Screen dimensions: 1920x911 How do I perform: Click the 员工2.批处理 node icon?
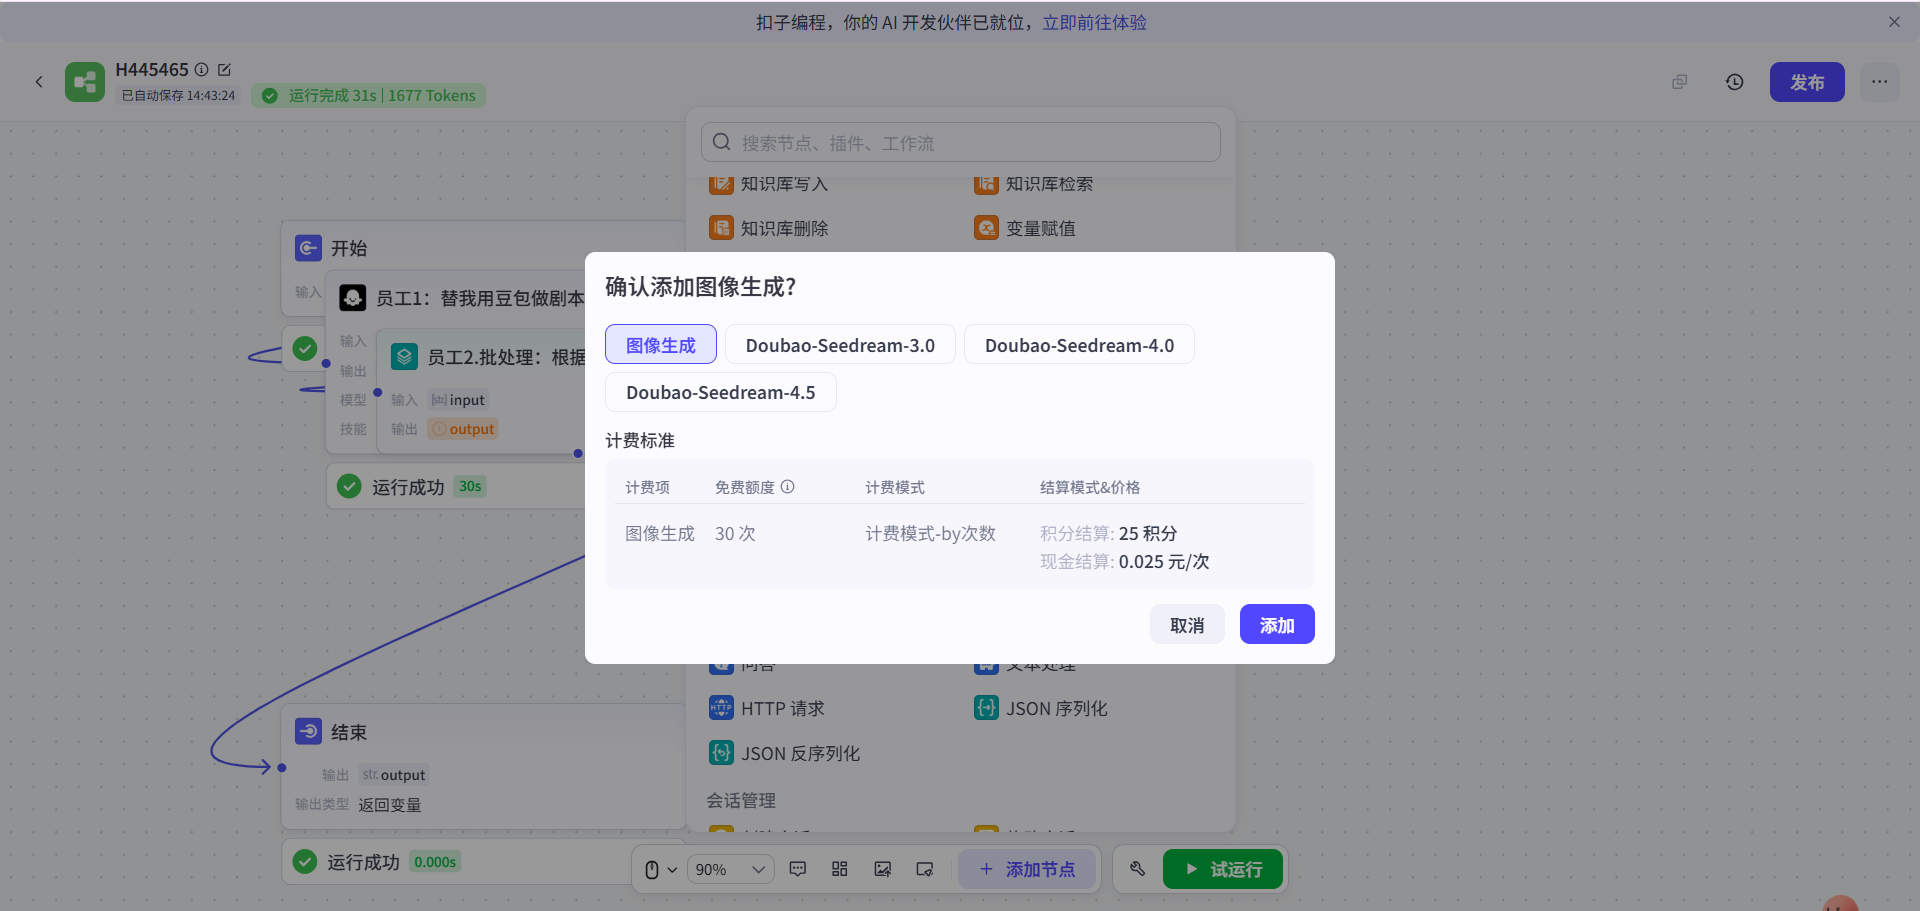coord(404,356)
